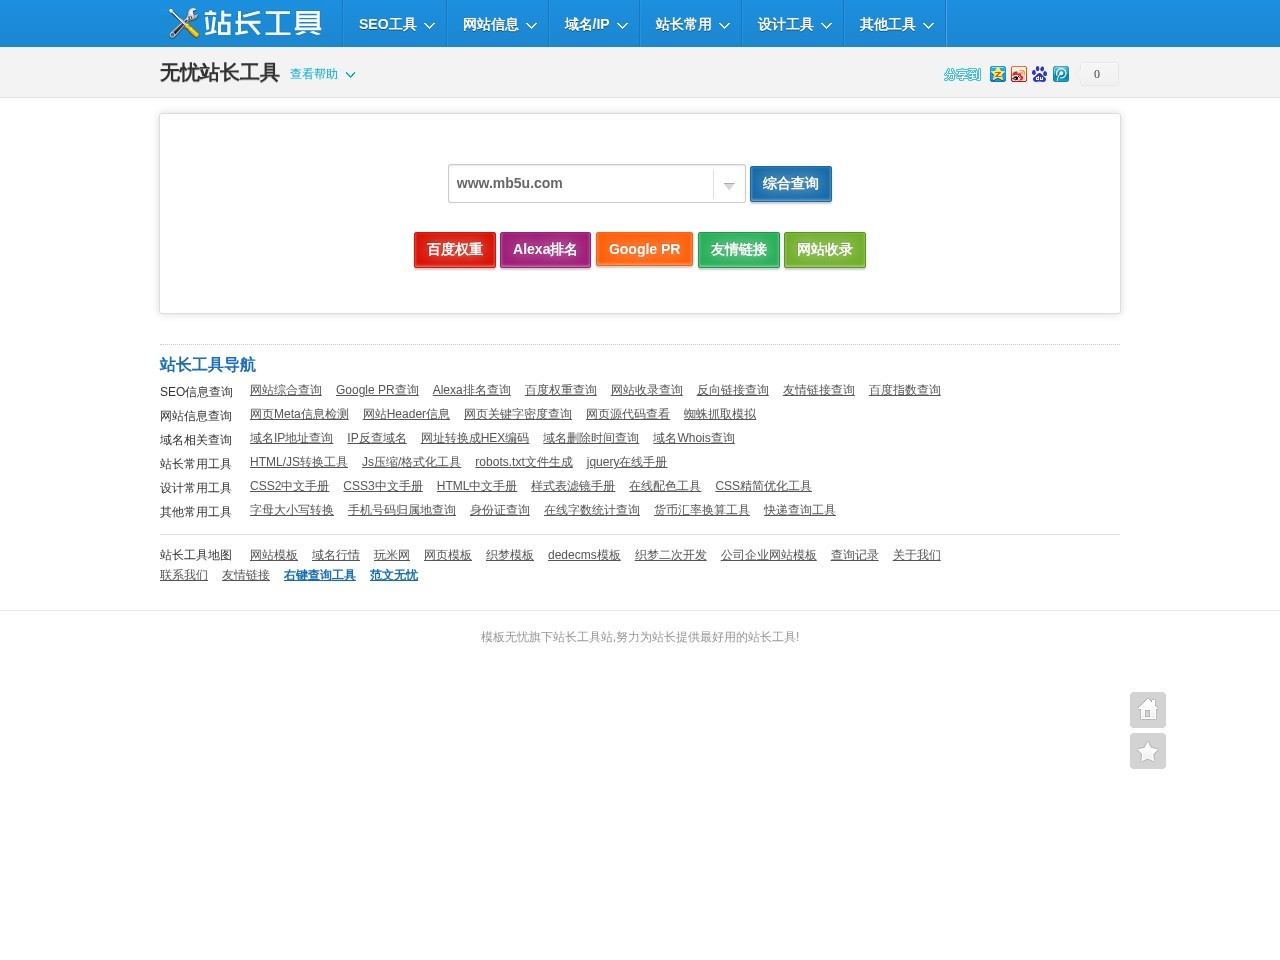Screen dimensions: 1280x960
Task: Click the red 百度权重 button
Action: [x=455, y=250]
